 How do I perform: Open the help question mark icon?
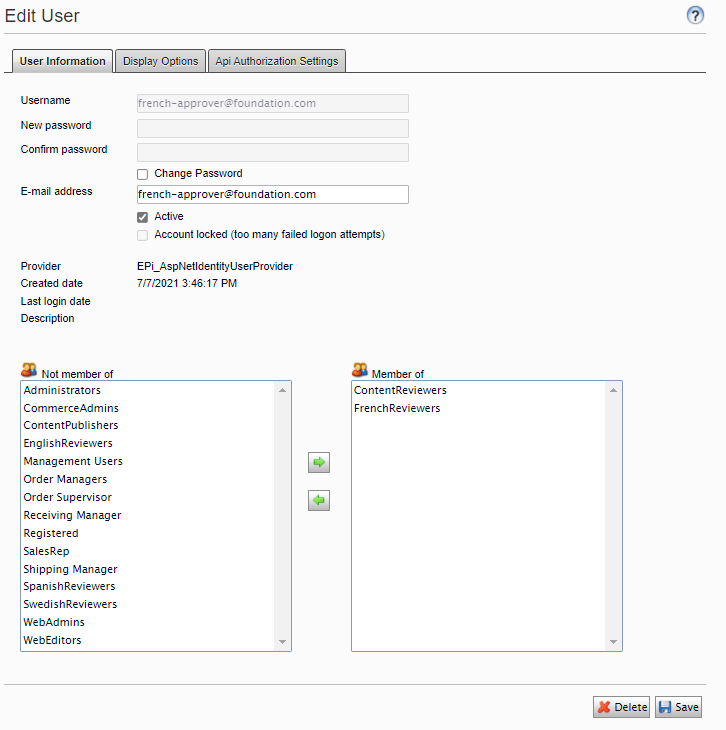pyautogui.click(x=695, y=15)
